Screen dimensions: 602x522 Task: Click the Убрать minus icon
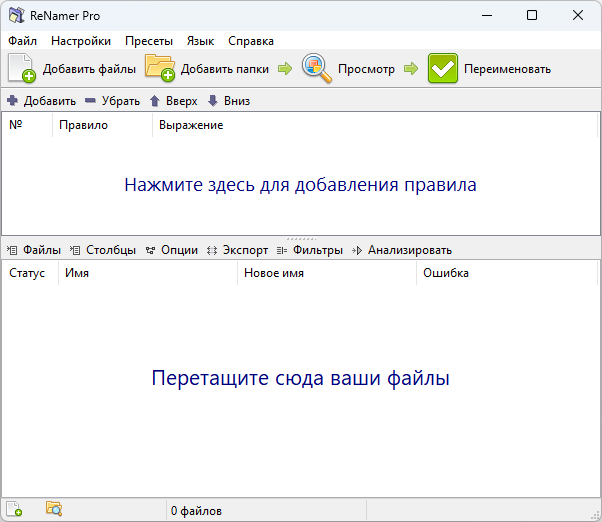[x=91, y=101]
